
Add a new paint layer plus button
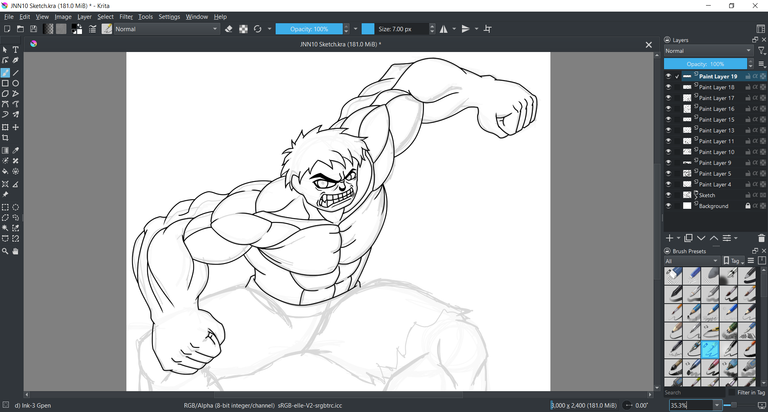click(670, 238)
